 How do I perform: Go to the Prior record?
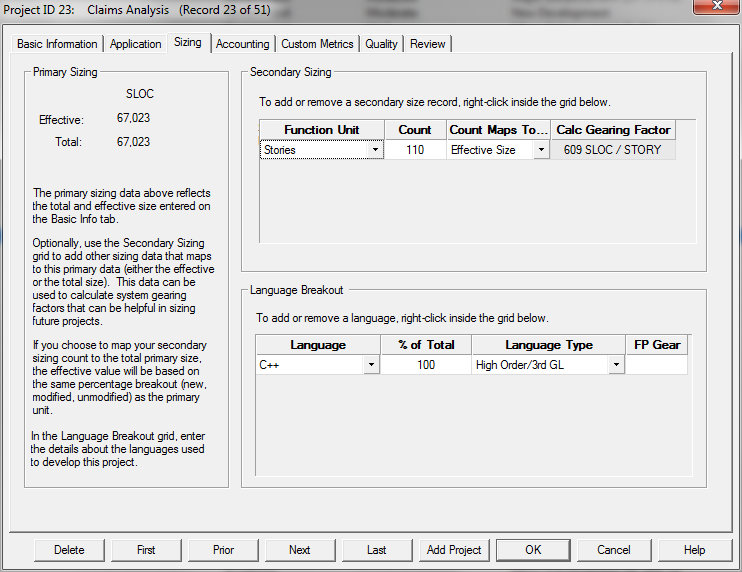pyautogui.click(x=223, y=550)
